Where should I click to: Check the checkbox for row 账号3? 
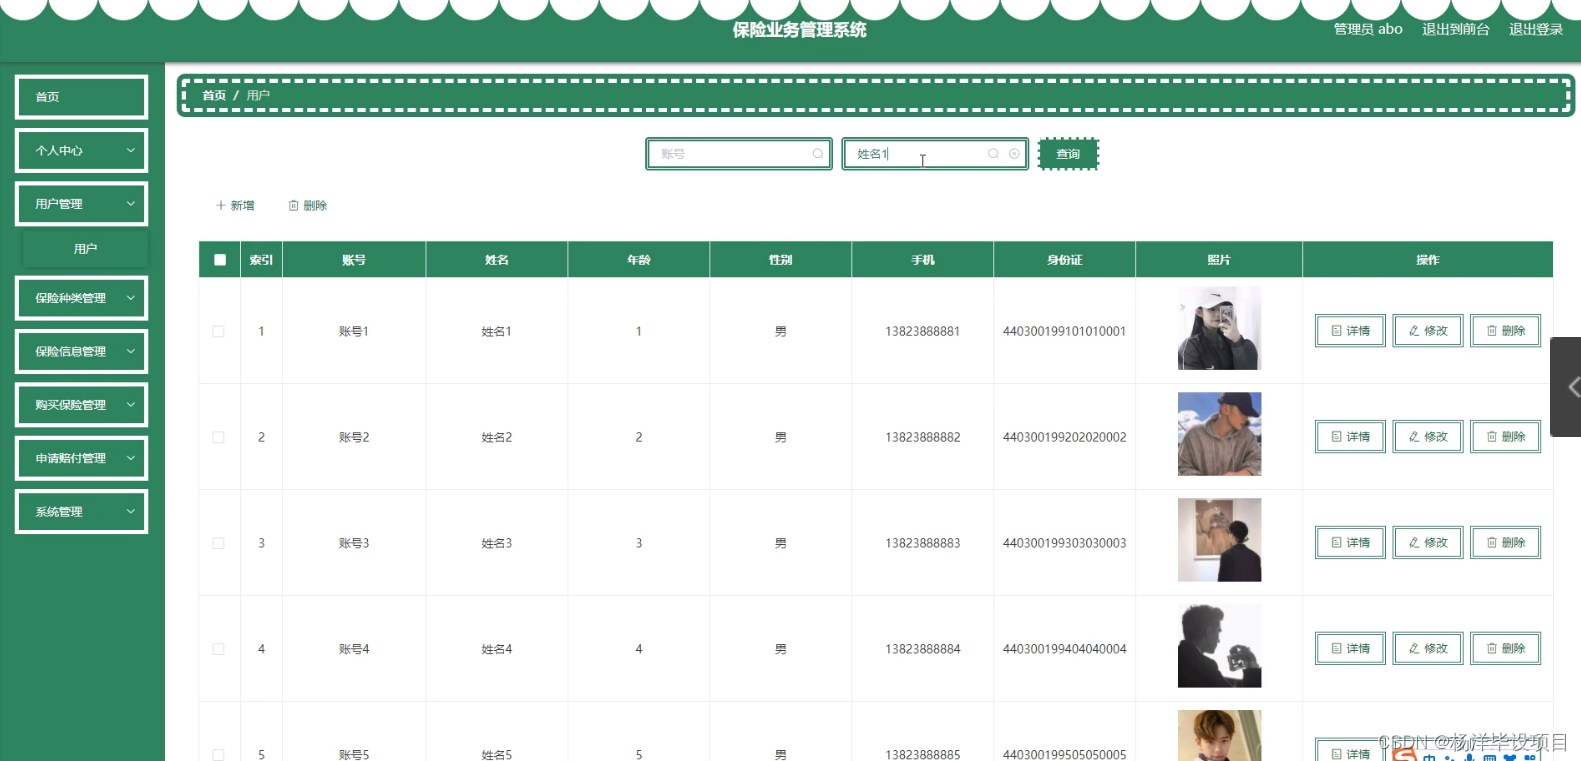click(218, 543)
